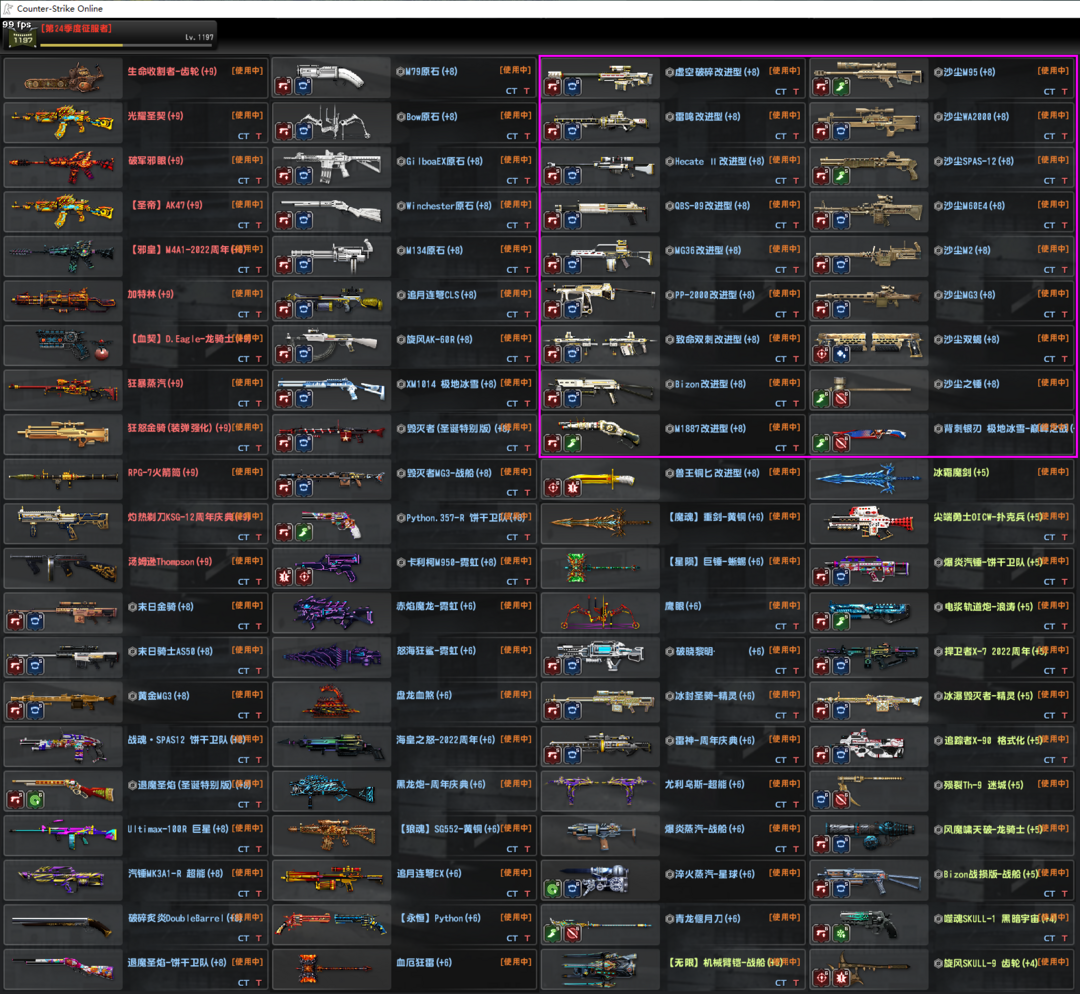The width and height of the screenshot is (1080, 994).
Task: Click 使用中 on 生命收割者-齿轮 row
Action: 248,71
